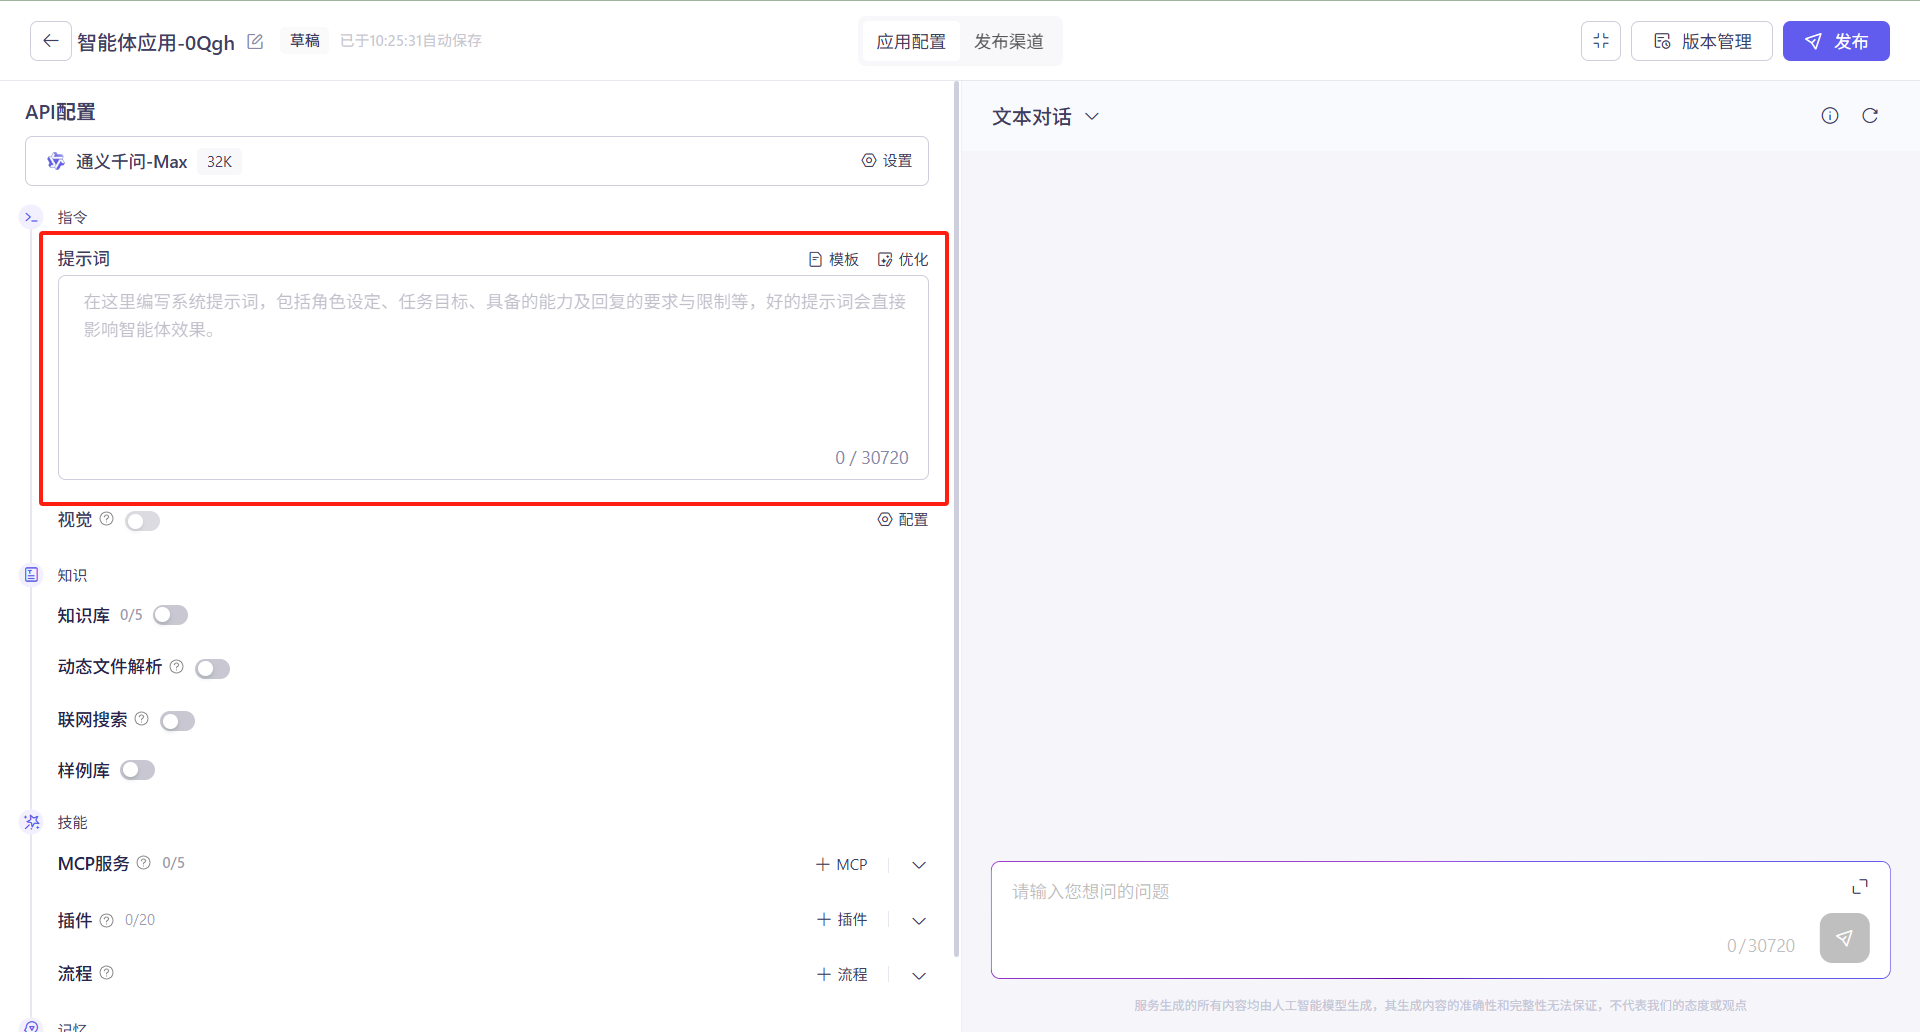Expand the chat input box
Screen dimensions: 1920x1032
(1860, 887)
